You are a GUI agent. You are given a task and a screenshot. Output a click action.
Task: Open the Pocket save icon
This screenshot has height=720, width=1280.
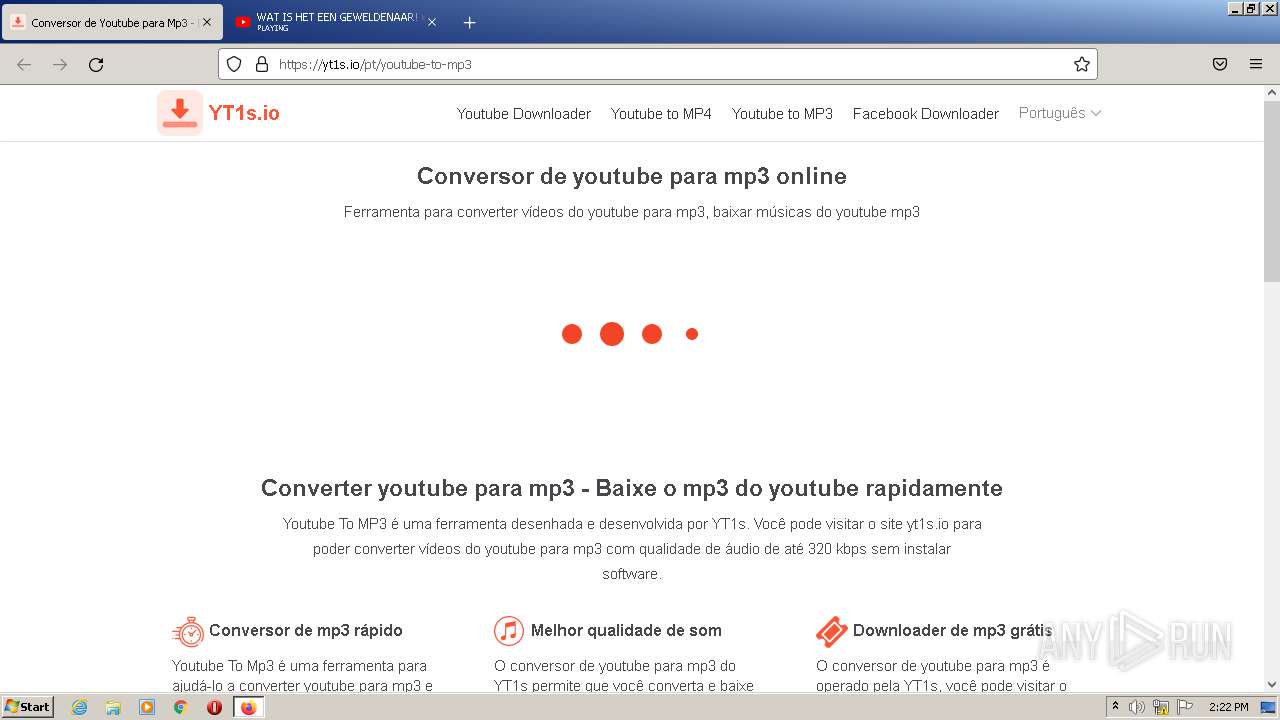pos(1220,64)
